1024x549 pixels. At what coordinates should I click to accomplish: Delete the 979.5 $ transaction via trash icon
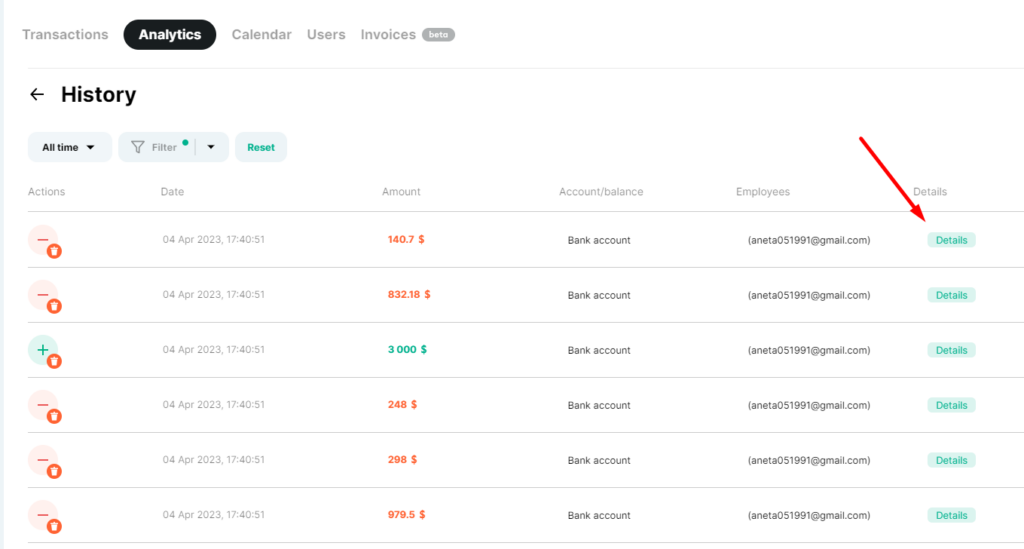54,526
